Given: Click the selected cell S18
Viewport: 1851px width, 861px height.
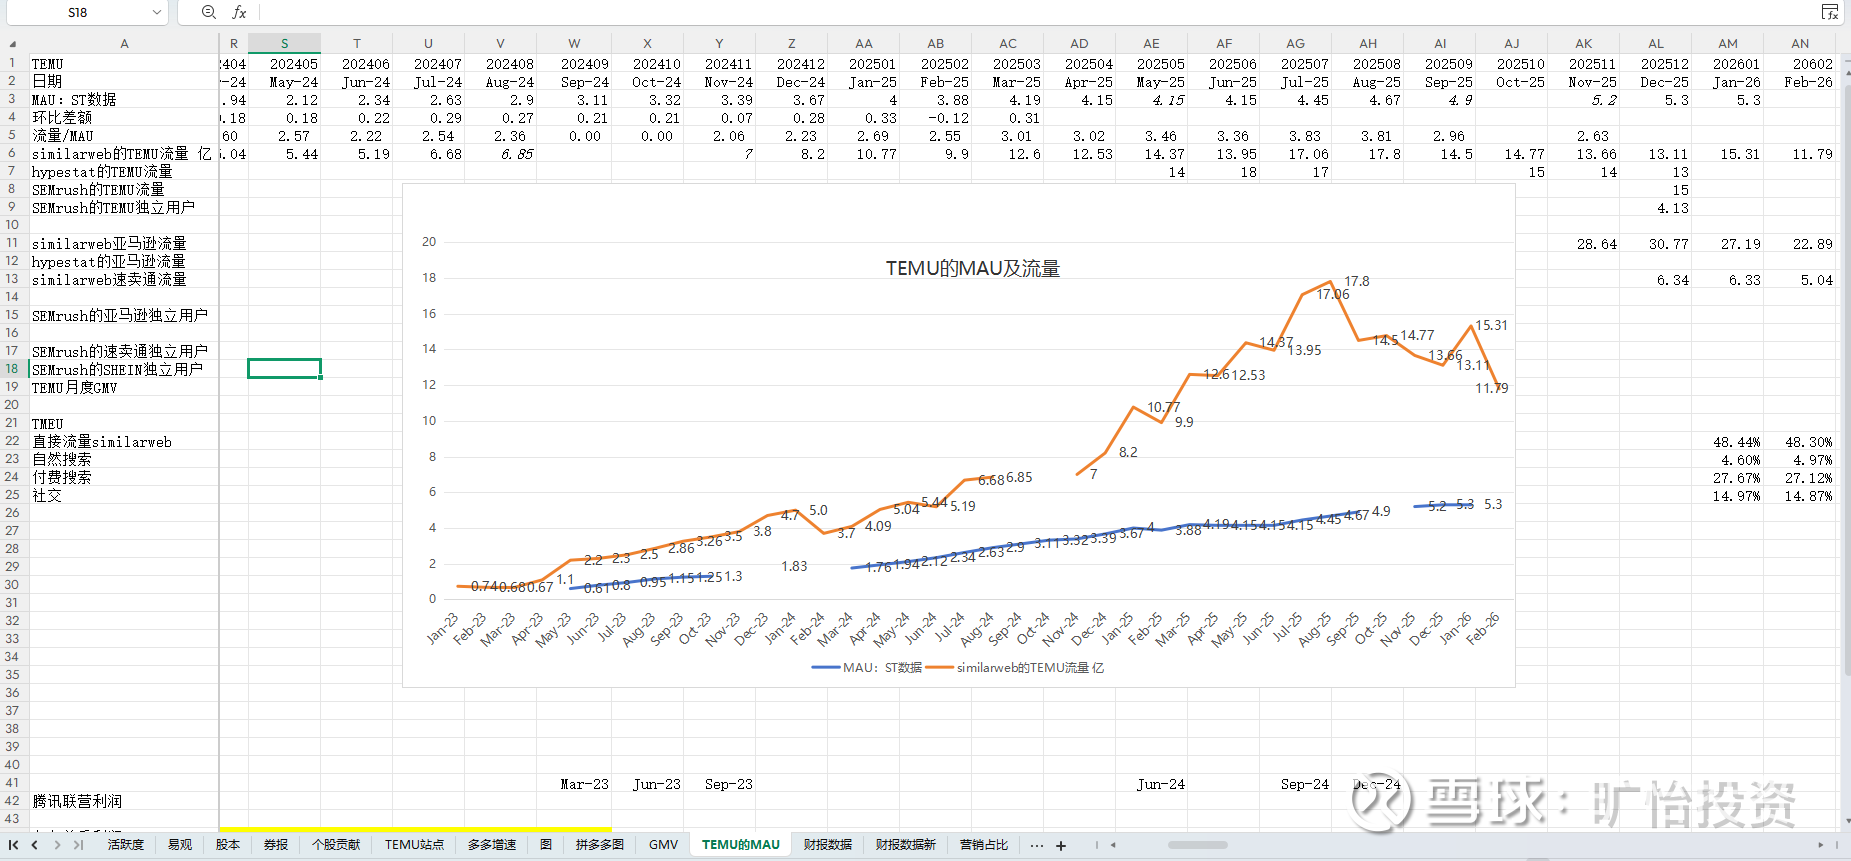Looking at the screenshot, I should coord(285,369).
